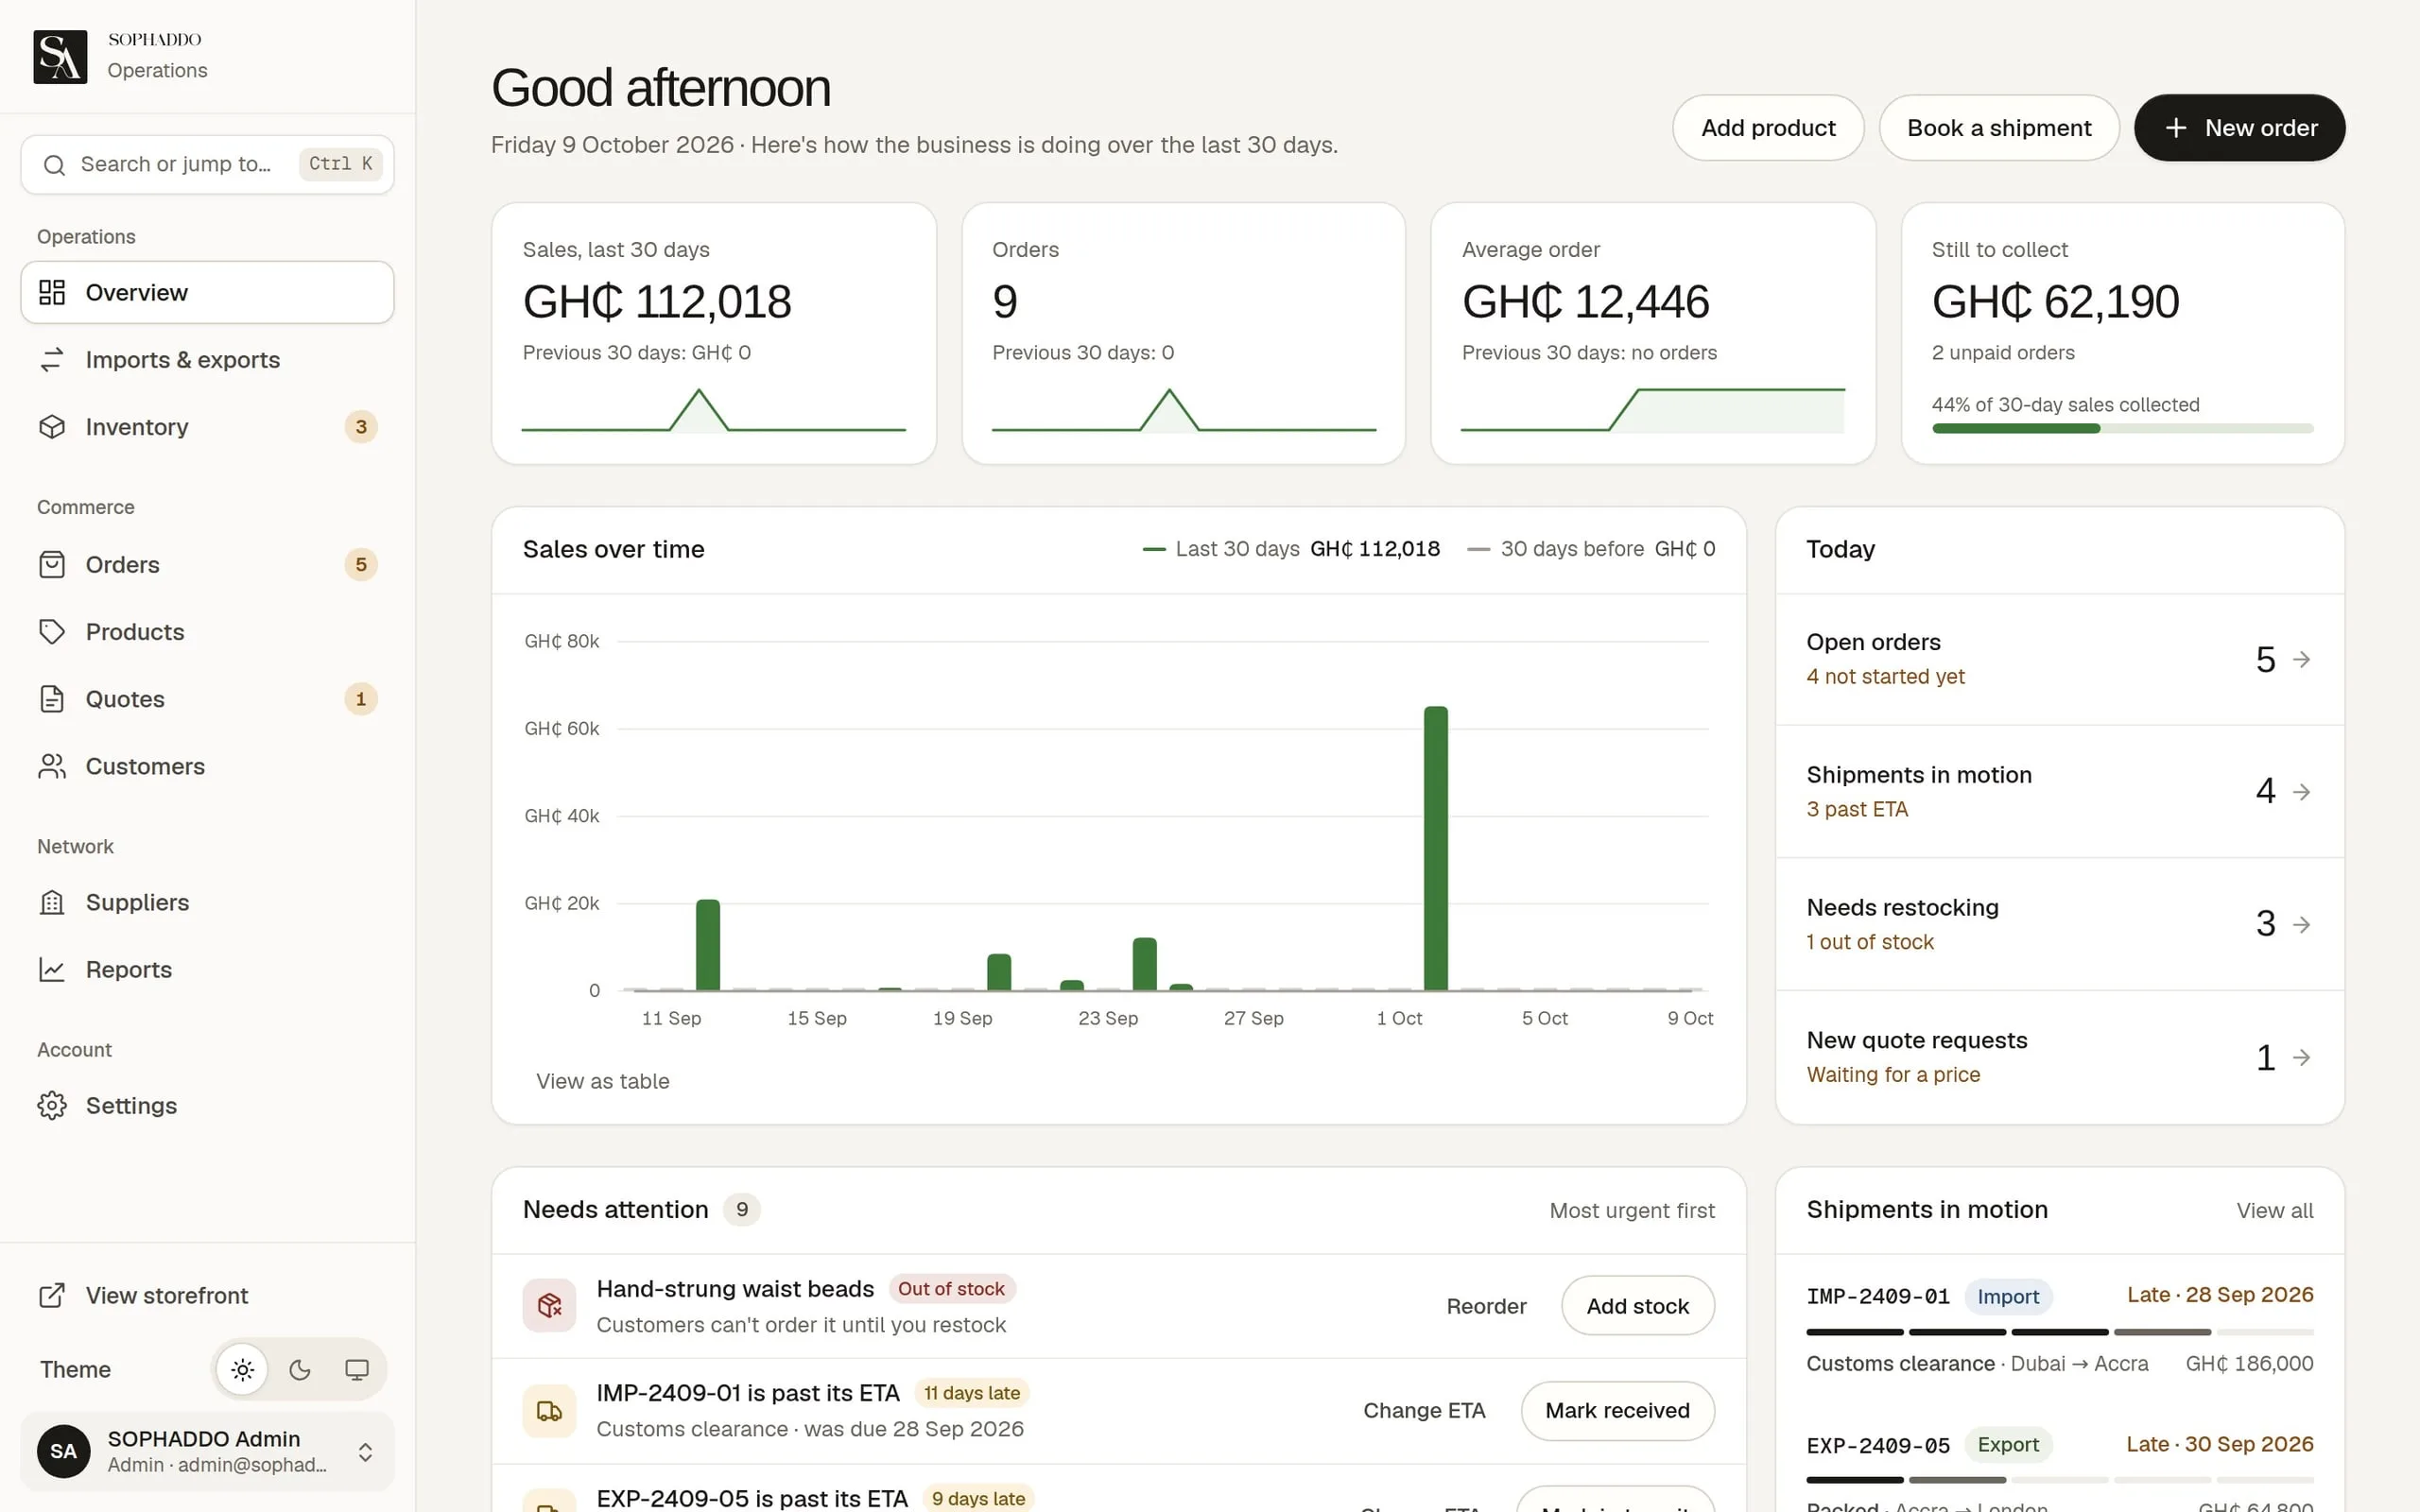Click the Suppliers building icon
Screen dimensions: 2420x1512
pos(52,902)
